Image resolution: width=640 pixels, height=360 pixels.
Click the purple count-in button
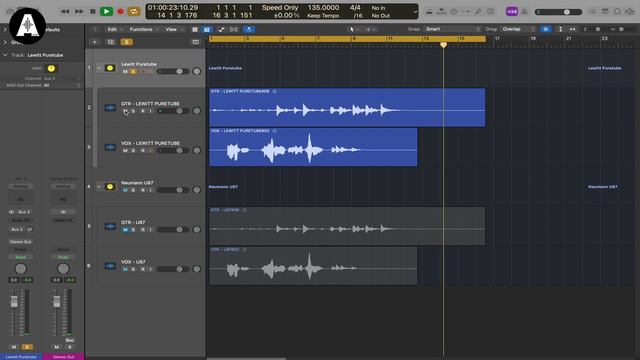click(512, 11)
